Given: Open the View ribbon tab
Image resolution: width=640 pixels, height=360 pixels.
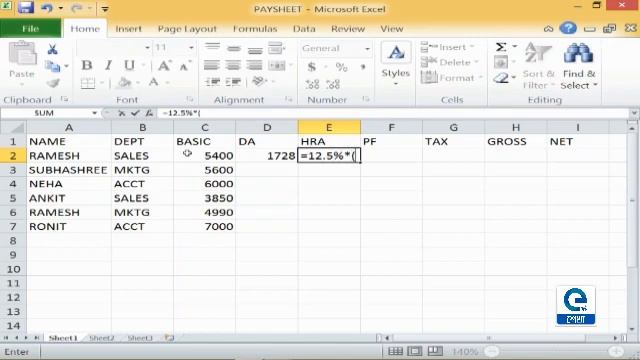Looking at the screenshot, I should [391, 29].
